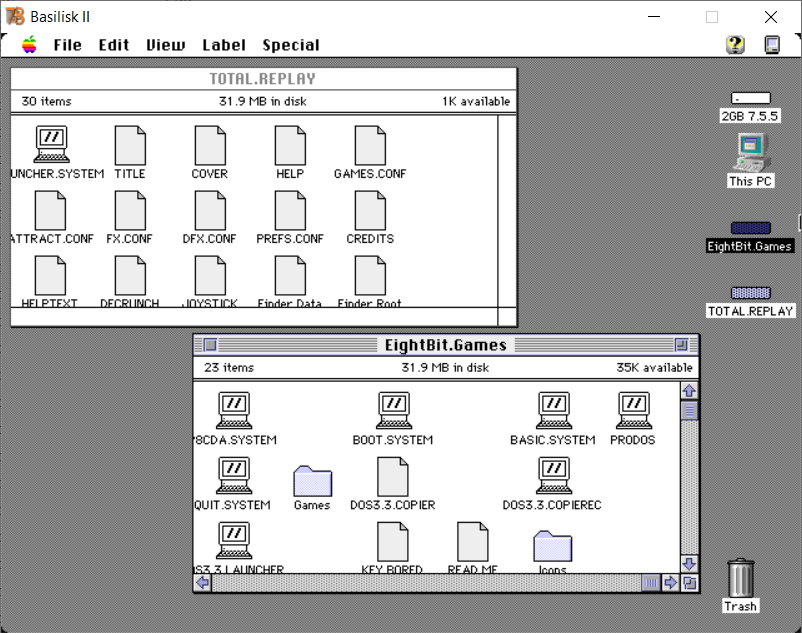Click '35K available' in EightBit.Games header

click(x=654, y=368)
